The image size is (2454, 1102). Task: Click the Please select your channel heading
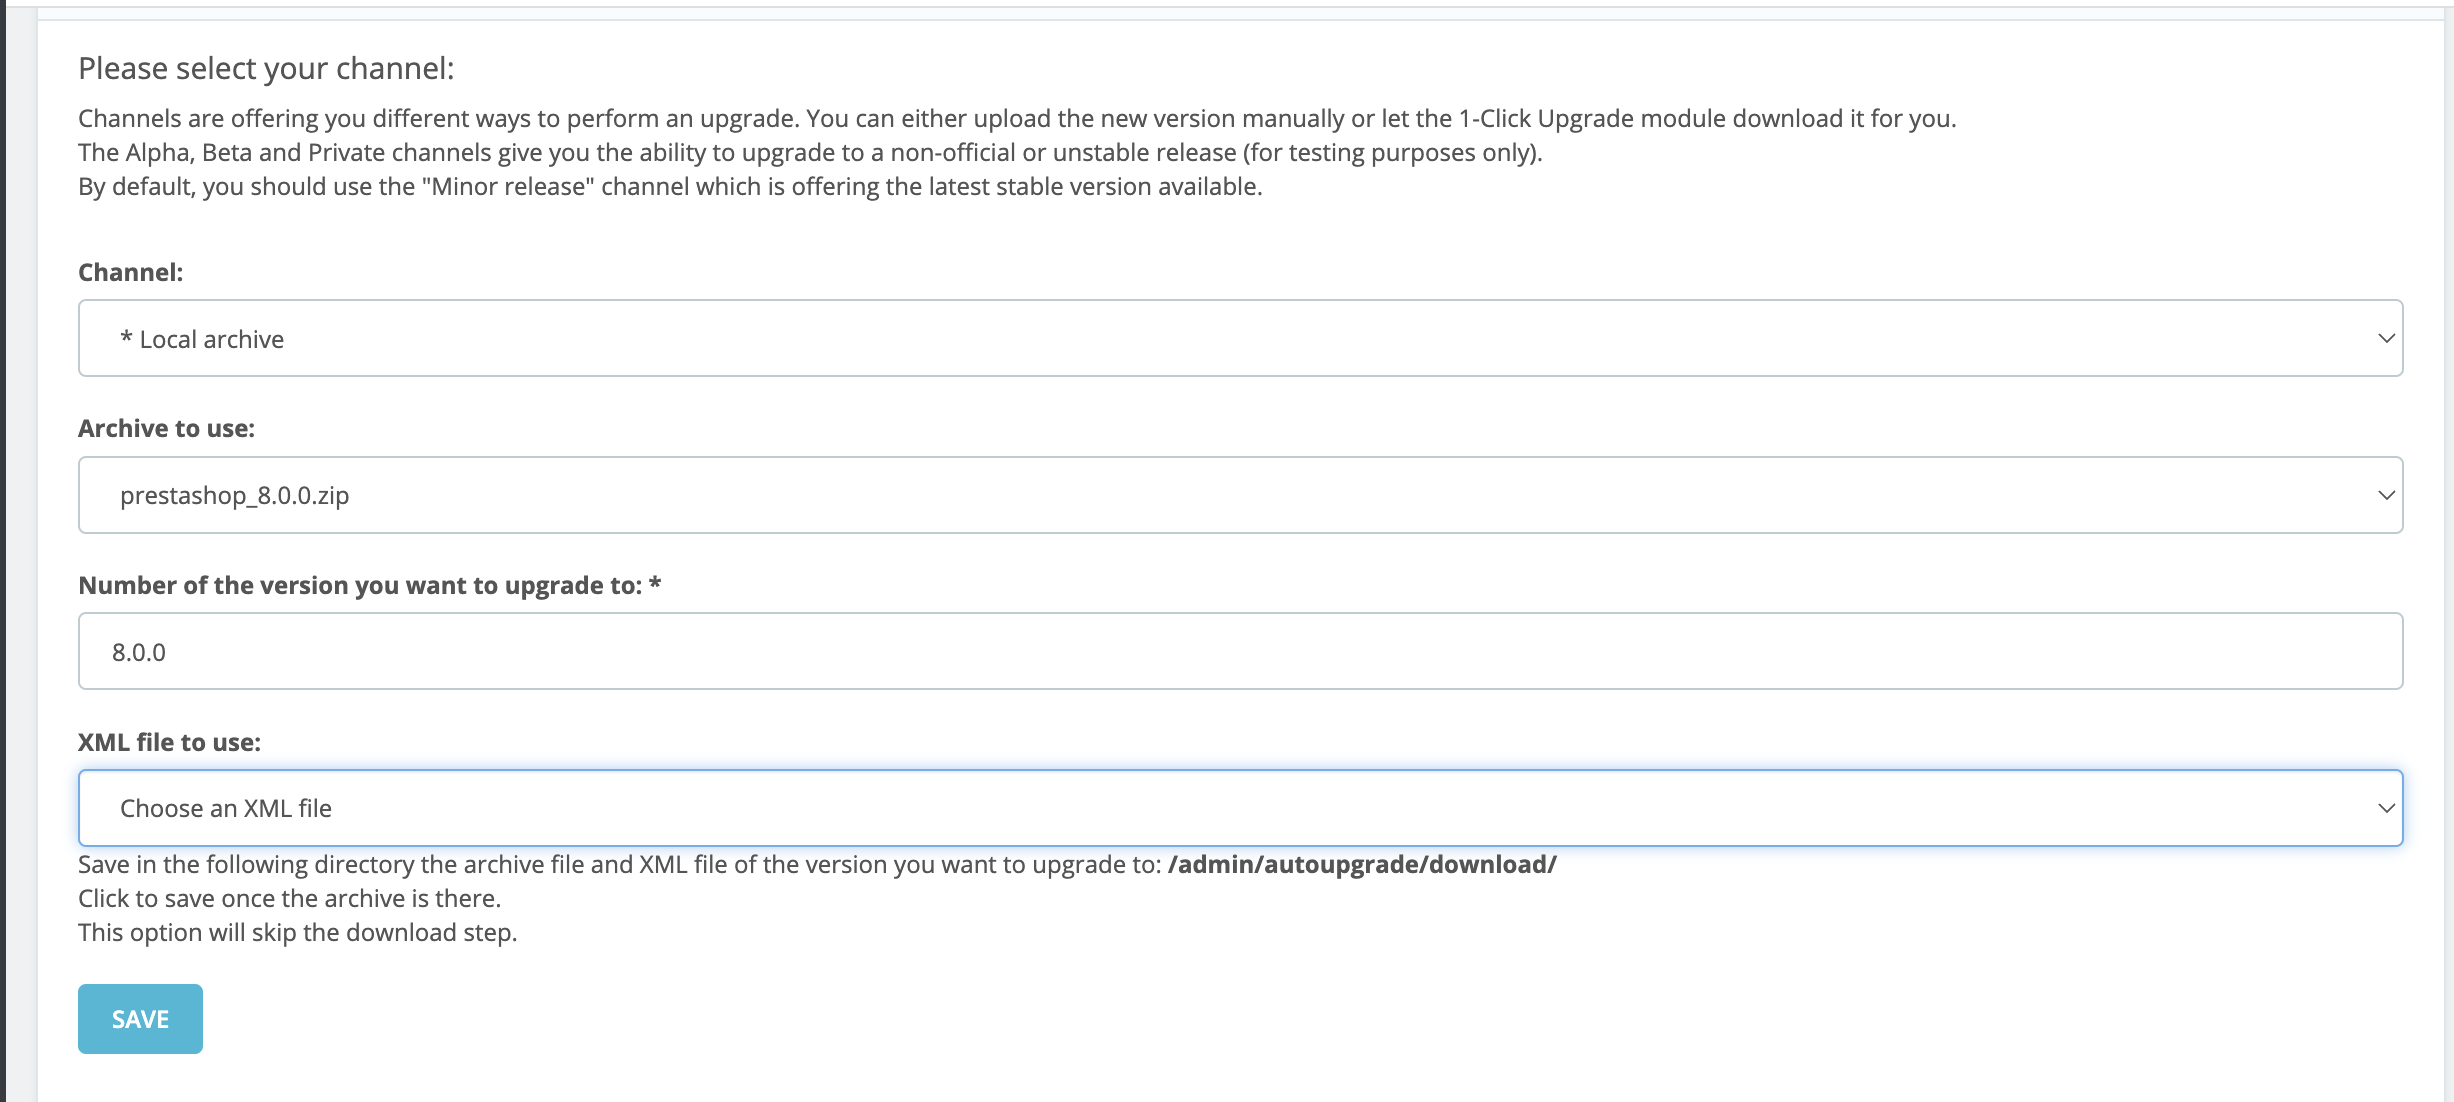(x=266, y=68)
